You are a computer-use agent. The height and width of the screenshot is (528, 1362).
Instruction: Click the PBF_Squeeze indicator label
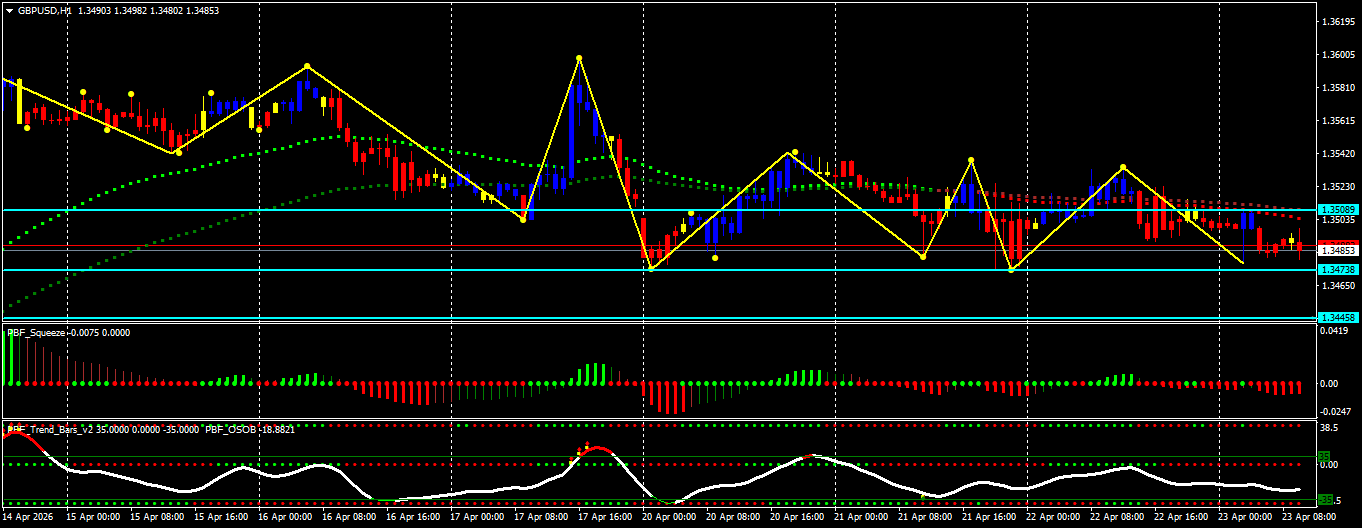click(36, 333)
